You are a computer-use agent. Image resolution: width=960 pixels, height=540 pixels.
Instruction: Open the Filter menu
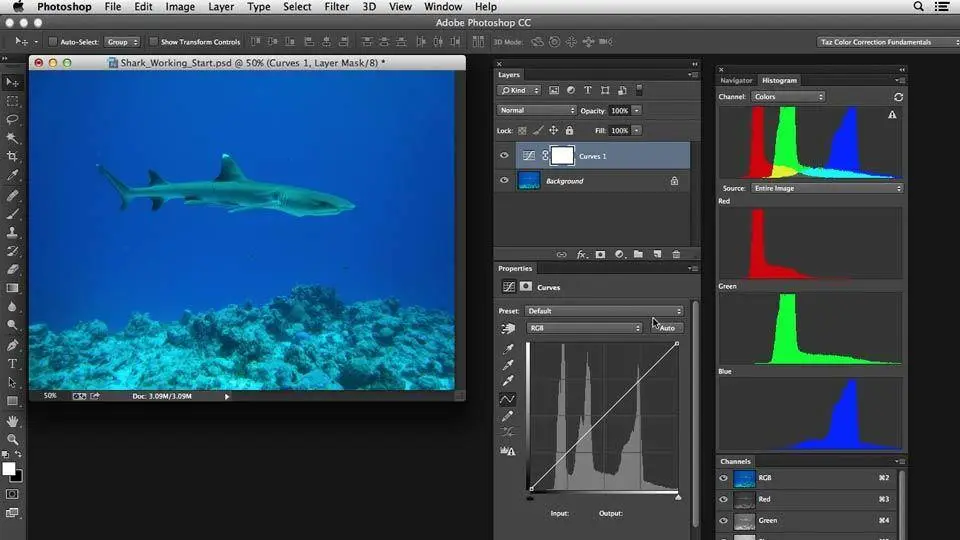(337, 7)
